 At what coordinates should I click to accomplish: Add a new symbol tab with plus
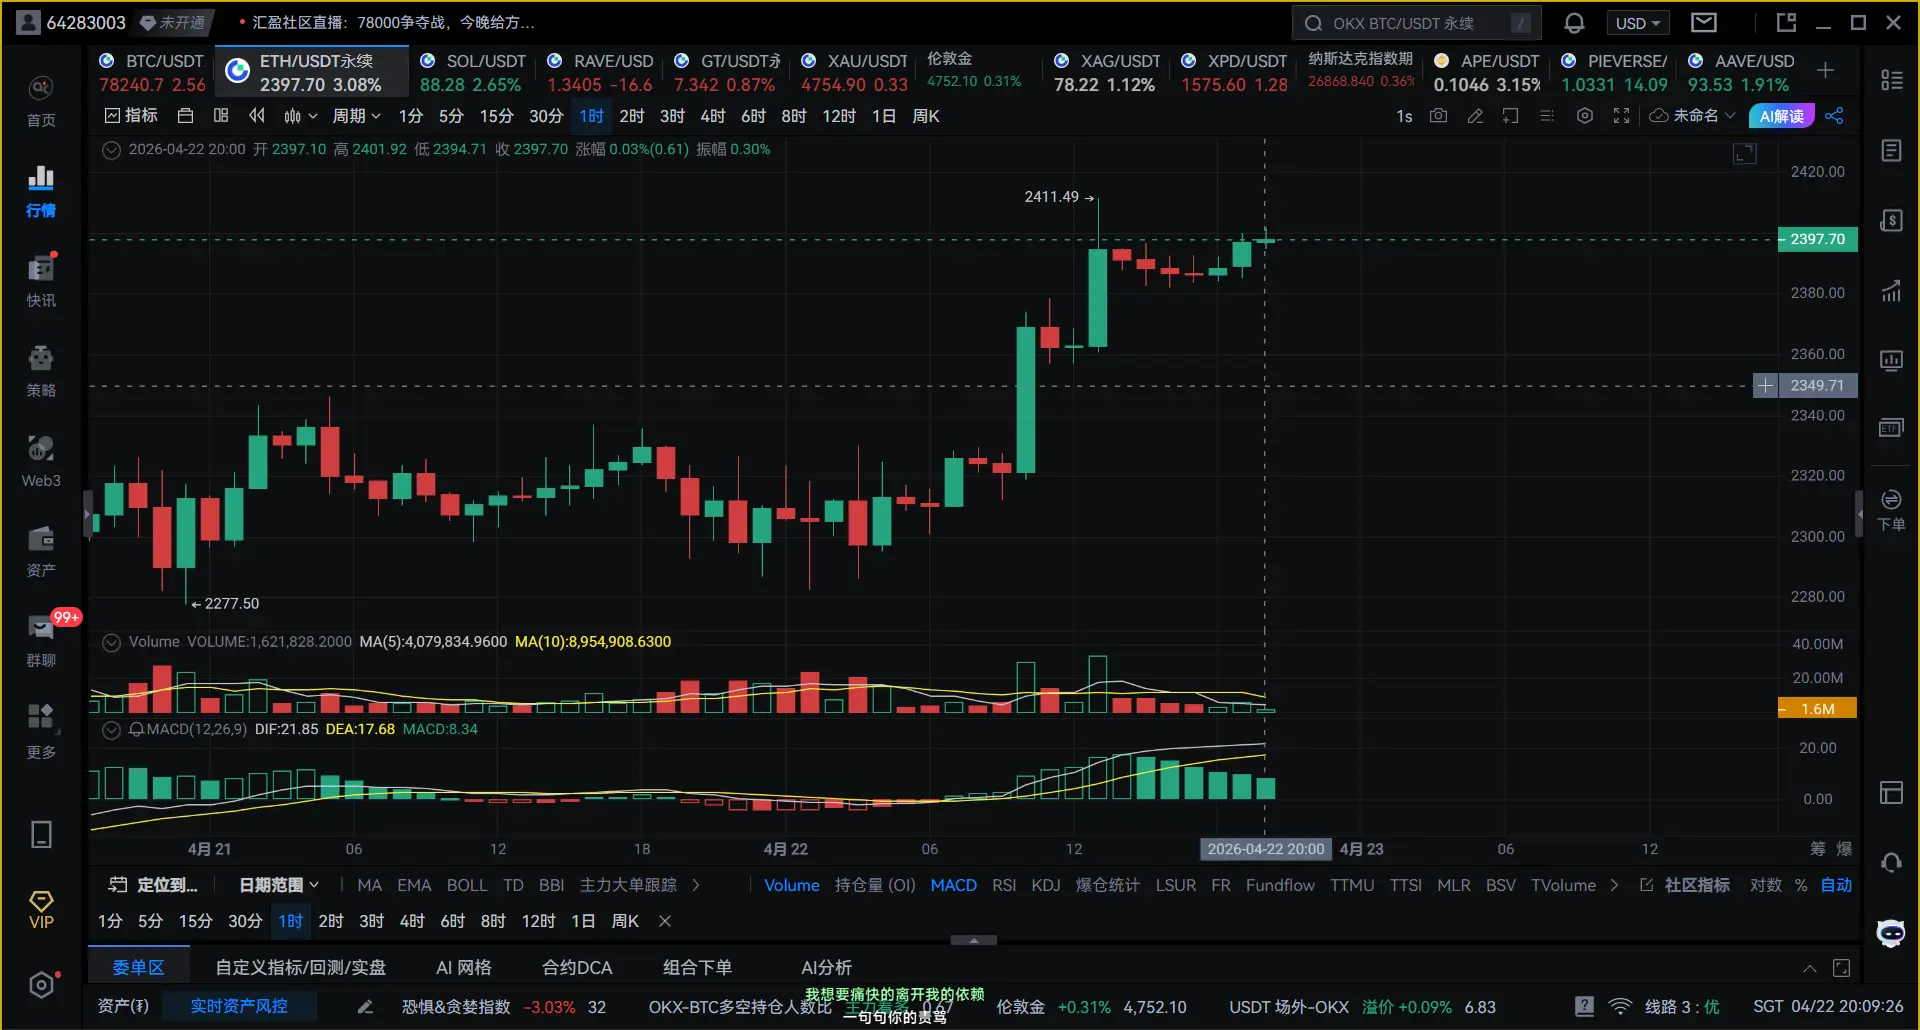(1825, 70)
